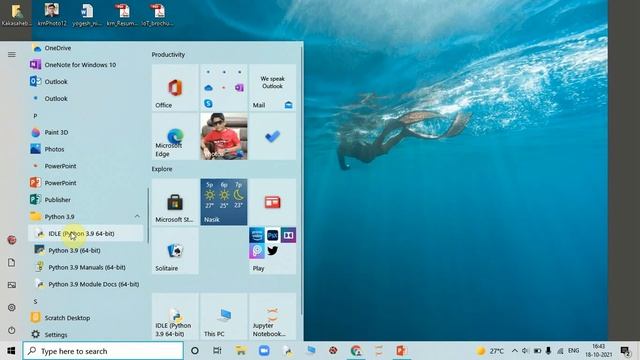Launch the Jupyter Notebook tile
The width and height of the screenshot is (640, 360).
(x=272, y=316)
